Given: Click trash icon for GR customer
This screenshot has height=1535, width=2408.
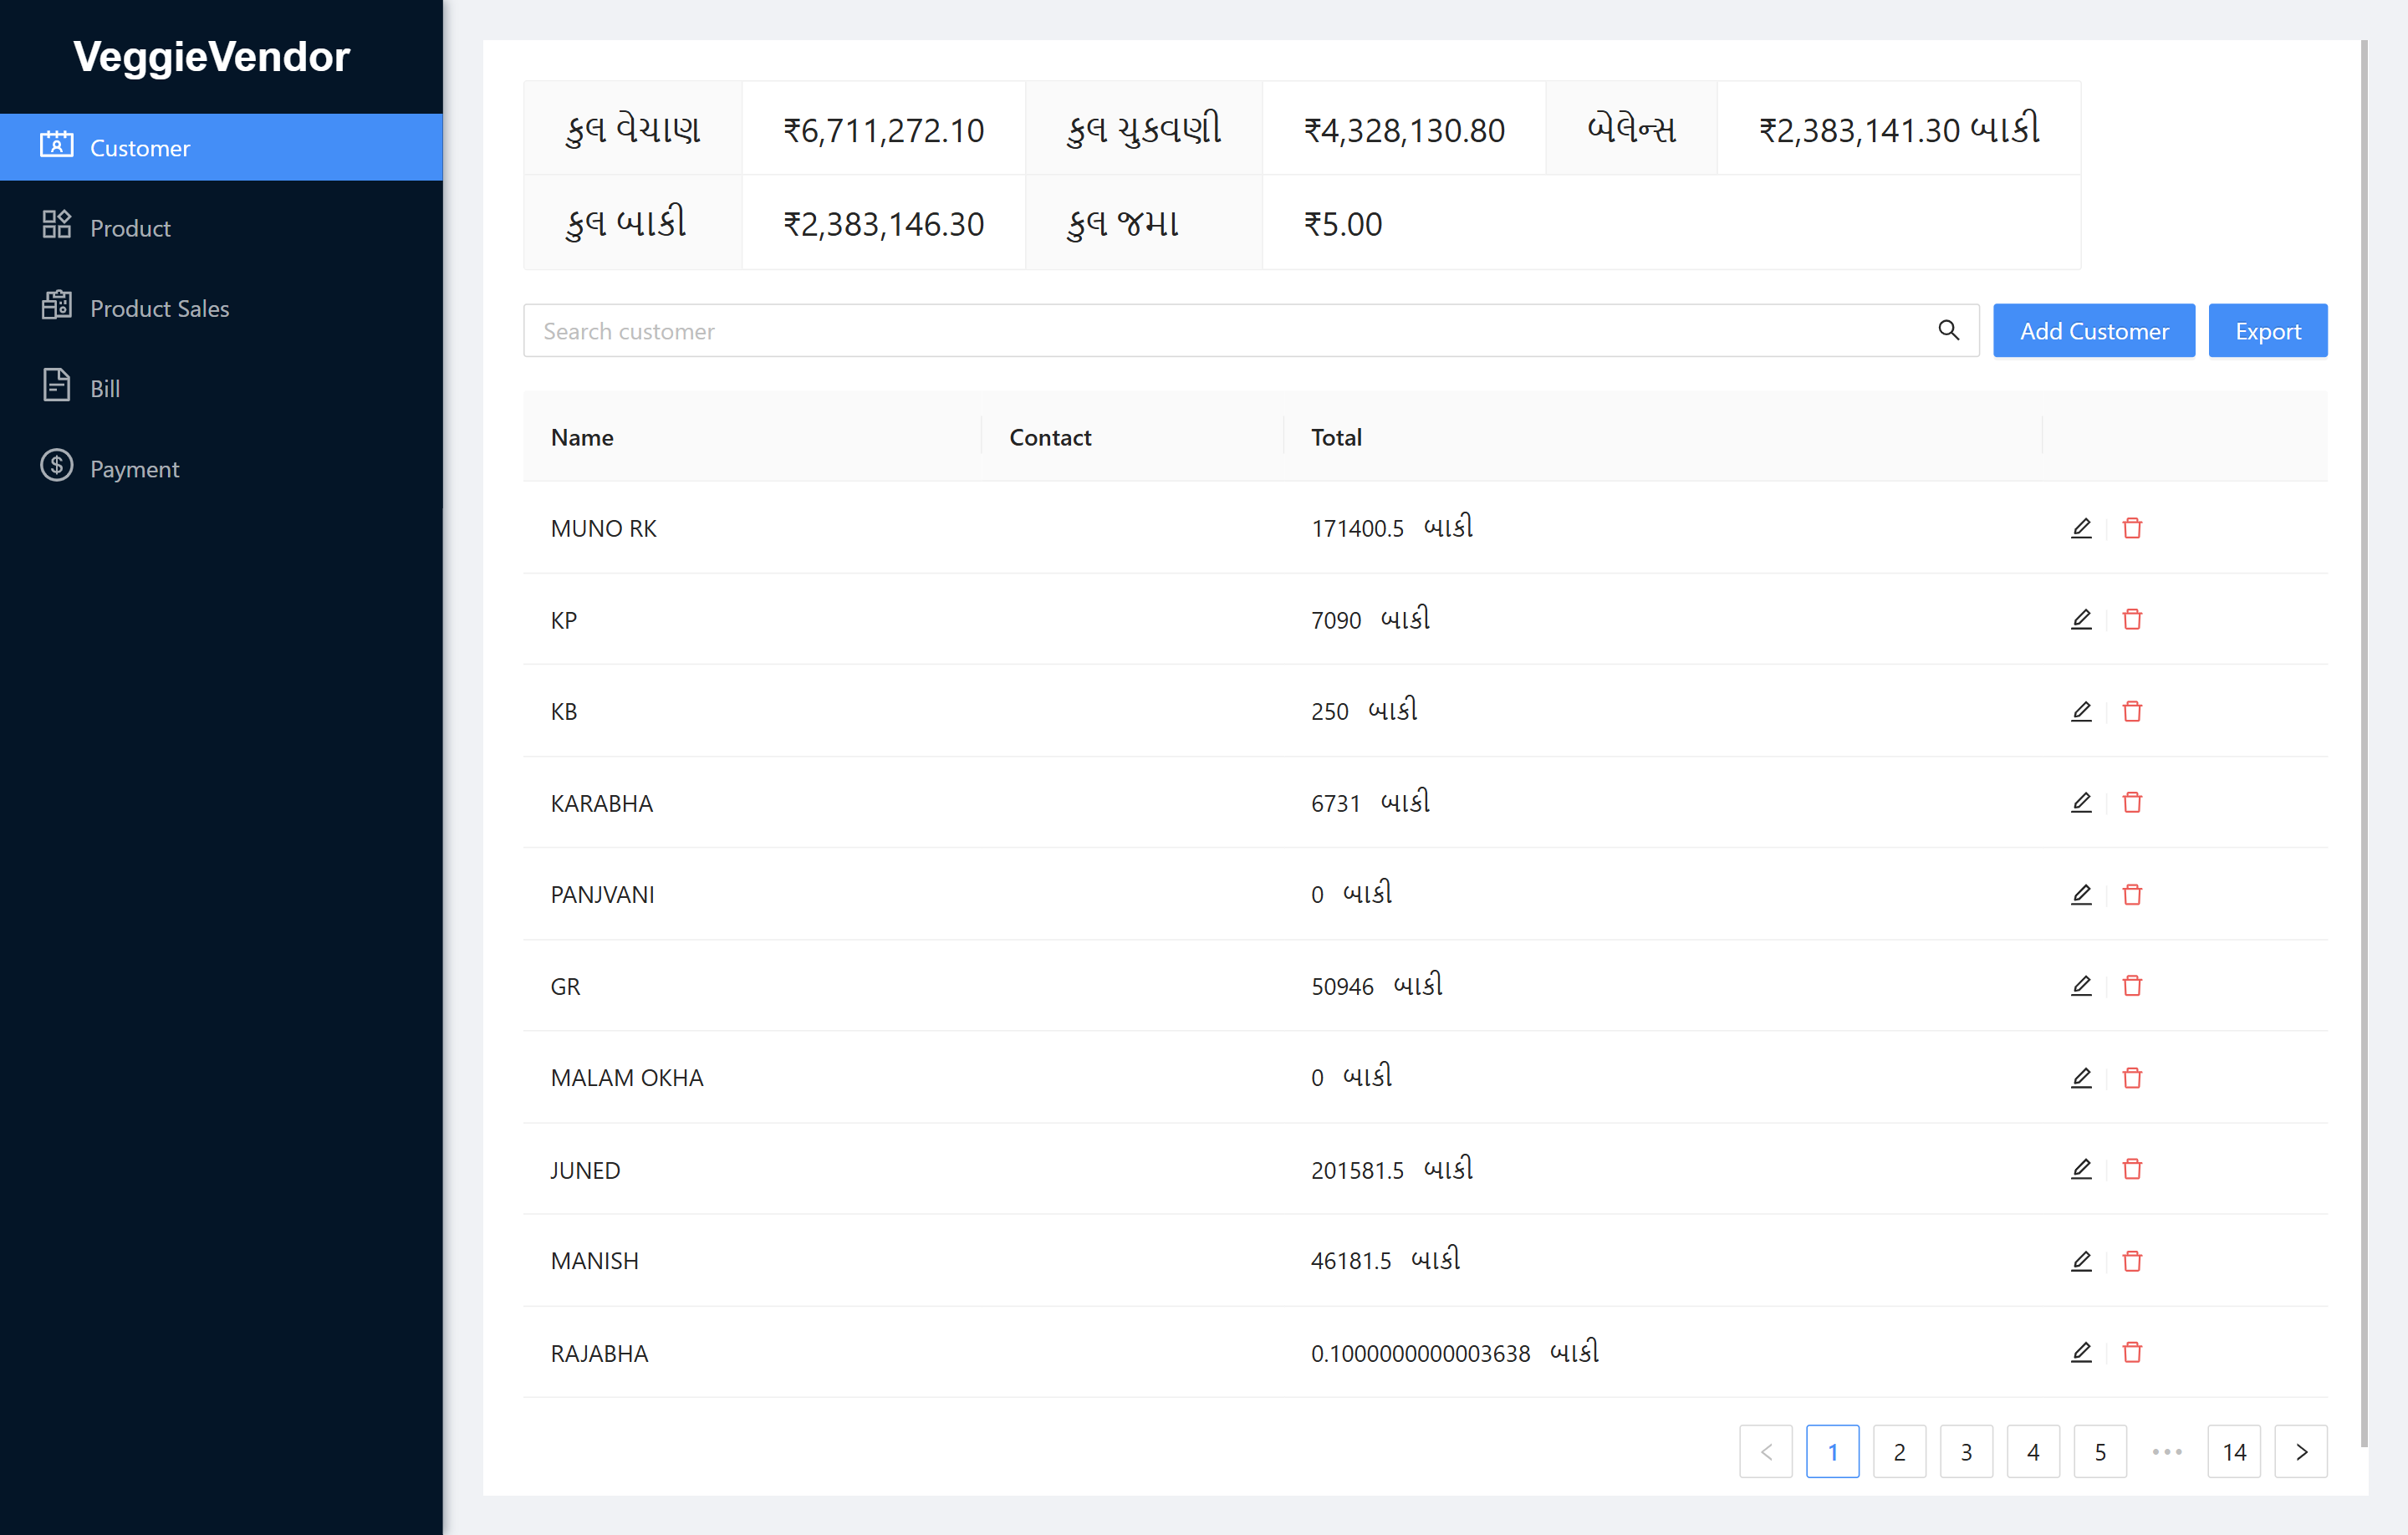Looking at the screenshot, I should point(2132,986).
